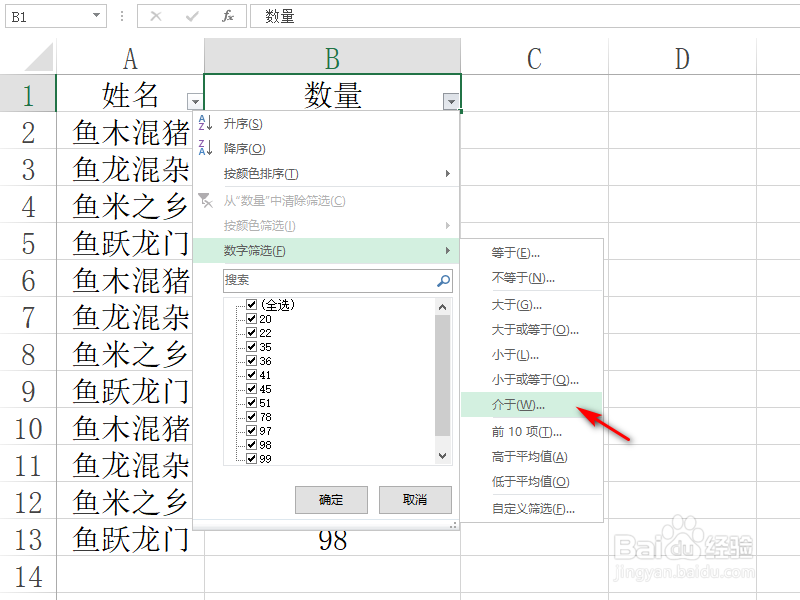Click the insert function fx icon

pyautogui.click(x=228, y=16)
